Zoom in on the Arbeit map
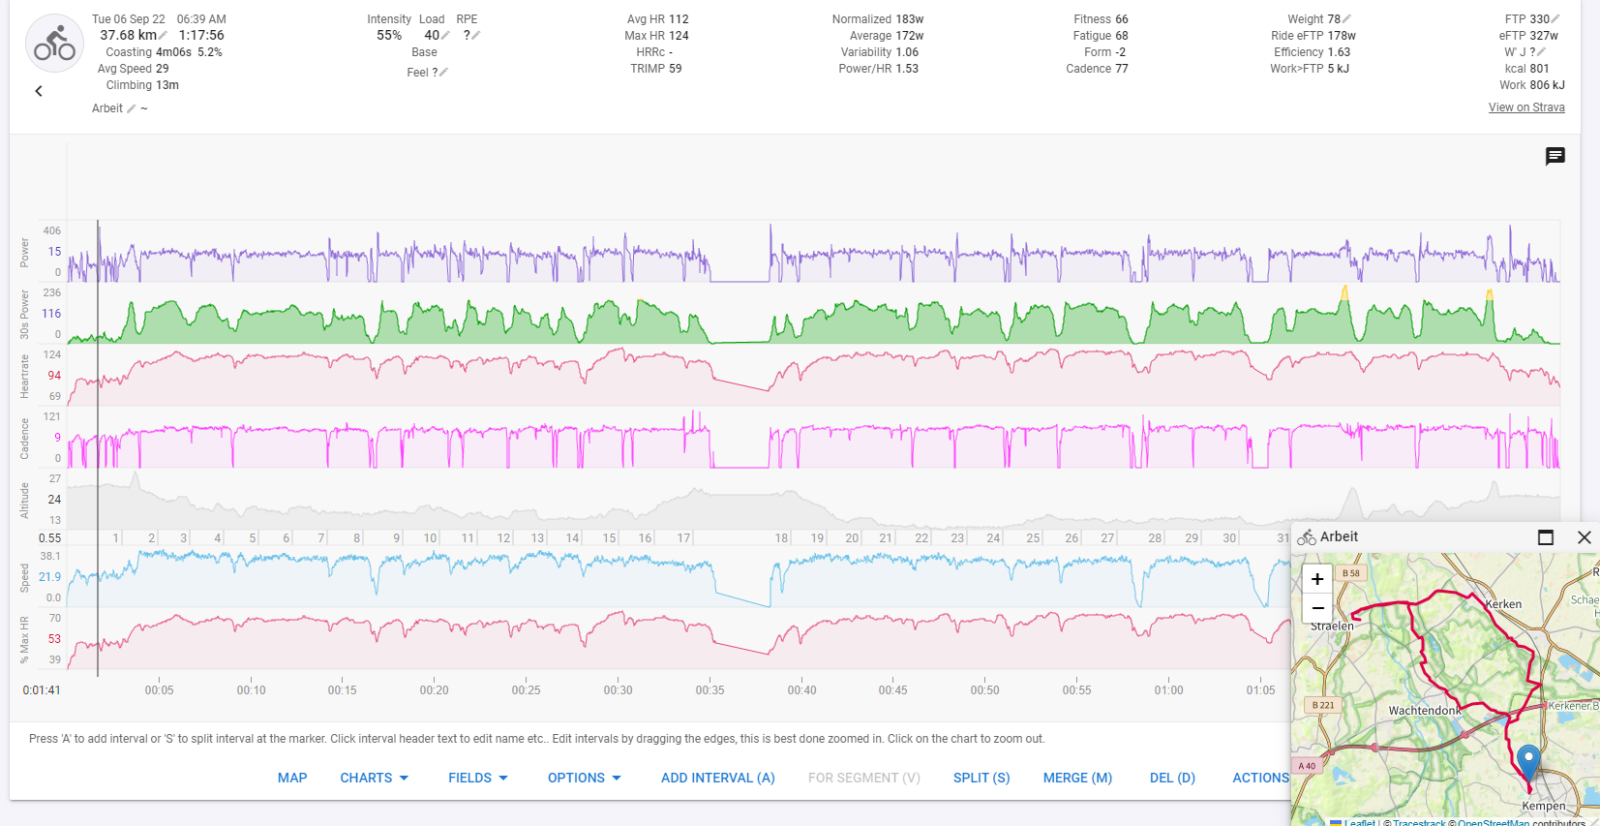 click(x=1318, y=579)
